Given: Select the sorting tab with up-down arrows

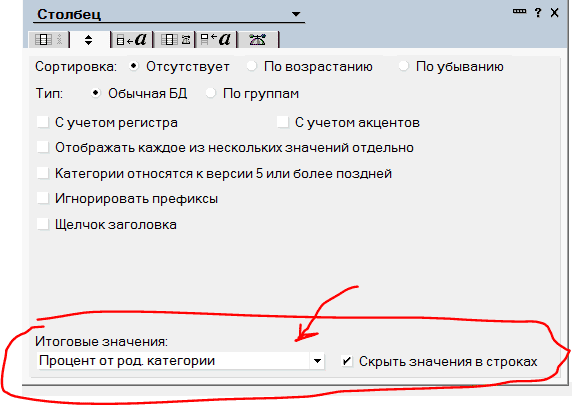Looking at the screenshot, I should click(88, 39).
